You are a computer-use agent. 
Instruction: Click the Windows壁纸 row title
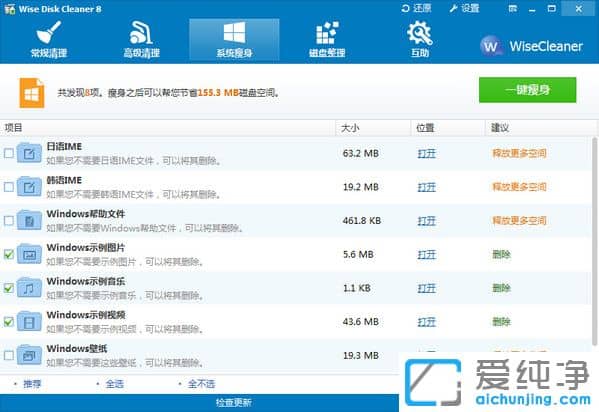(x=77, y=348)
